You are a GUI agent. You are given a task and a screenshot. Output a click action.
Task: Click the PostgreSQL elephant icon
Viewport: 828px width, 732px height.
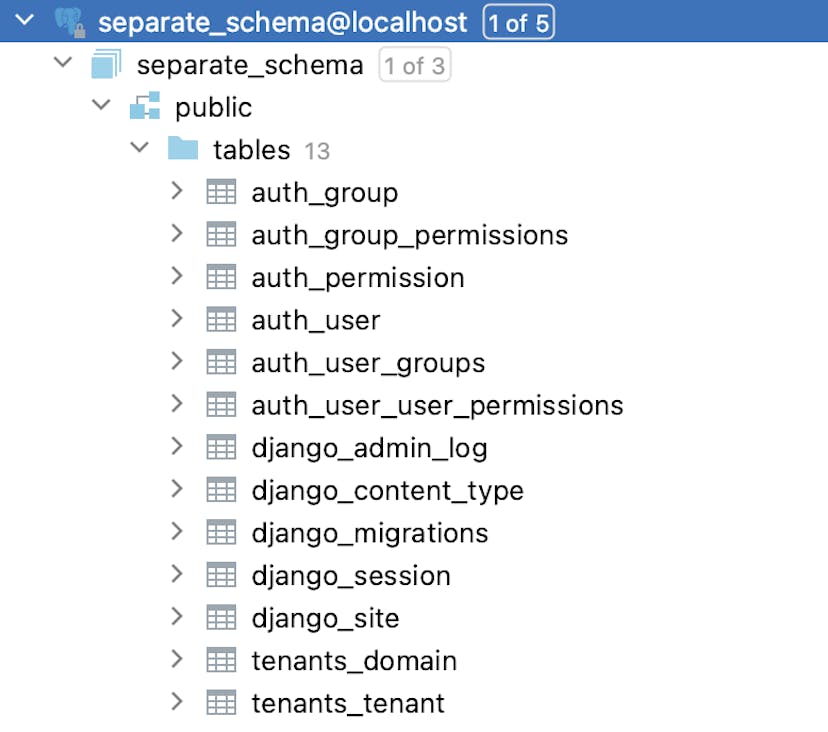(x=68, y=20)
